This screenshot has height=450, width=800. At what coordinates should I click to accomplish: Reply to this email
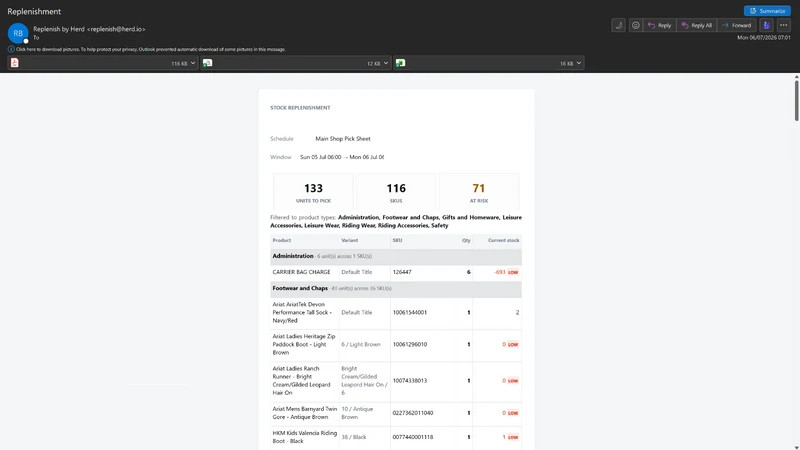point(659,25)
